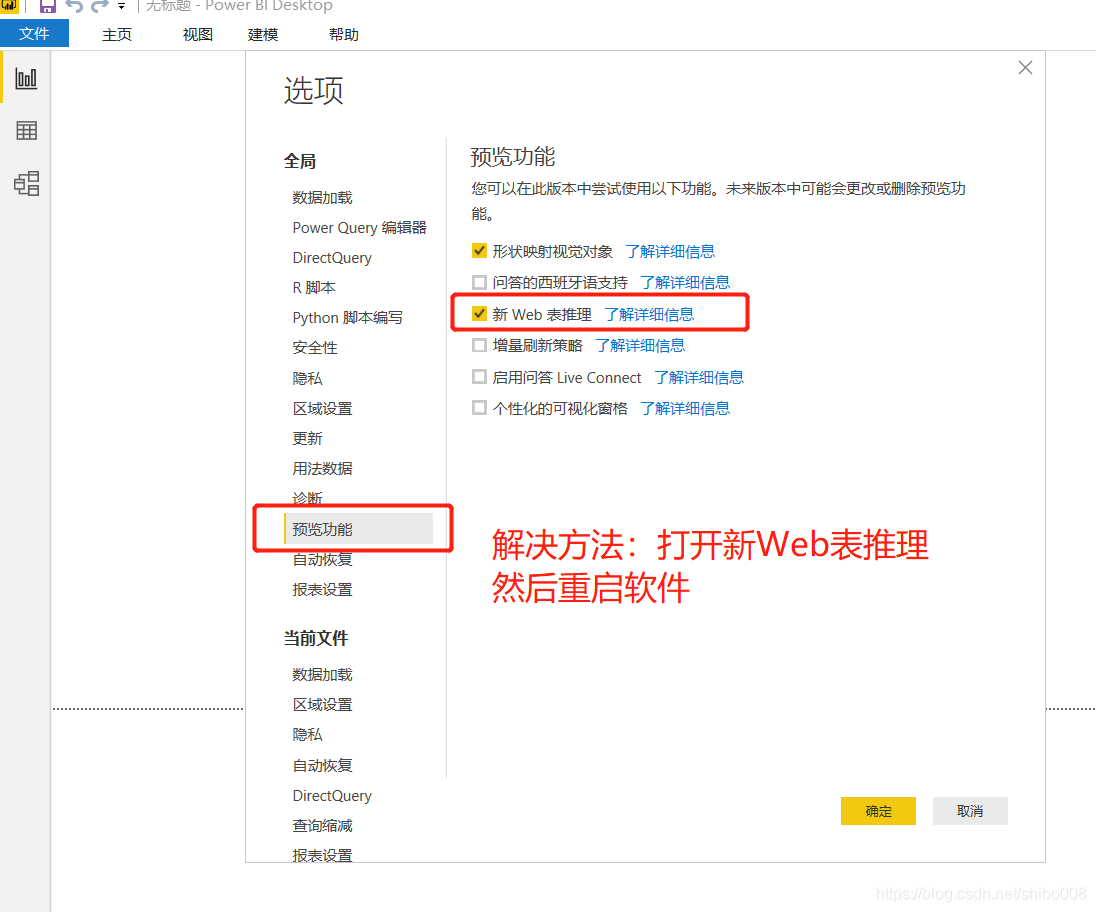Image resolution: width=1096 pixels, height=912 pixels.
Task: Select 用法数据 option category
Action: coord(322,469)
